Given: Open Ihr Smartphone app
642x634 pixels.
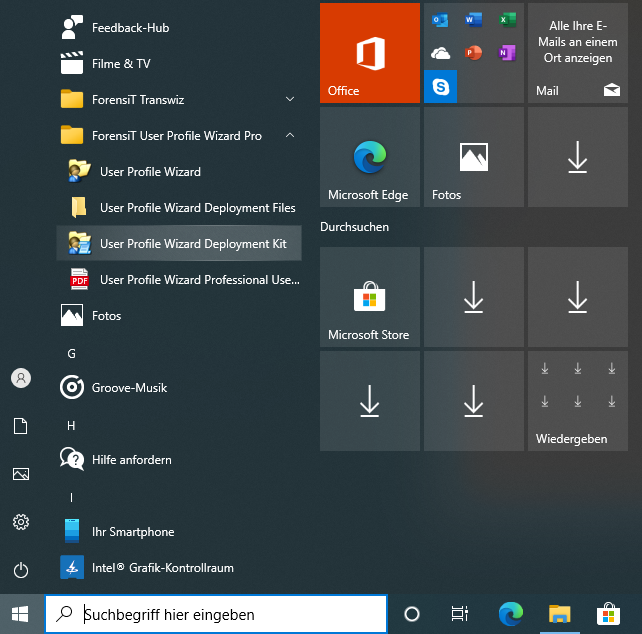Looking at the screenshot, I should (179, 532).
